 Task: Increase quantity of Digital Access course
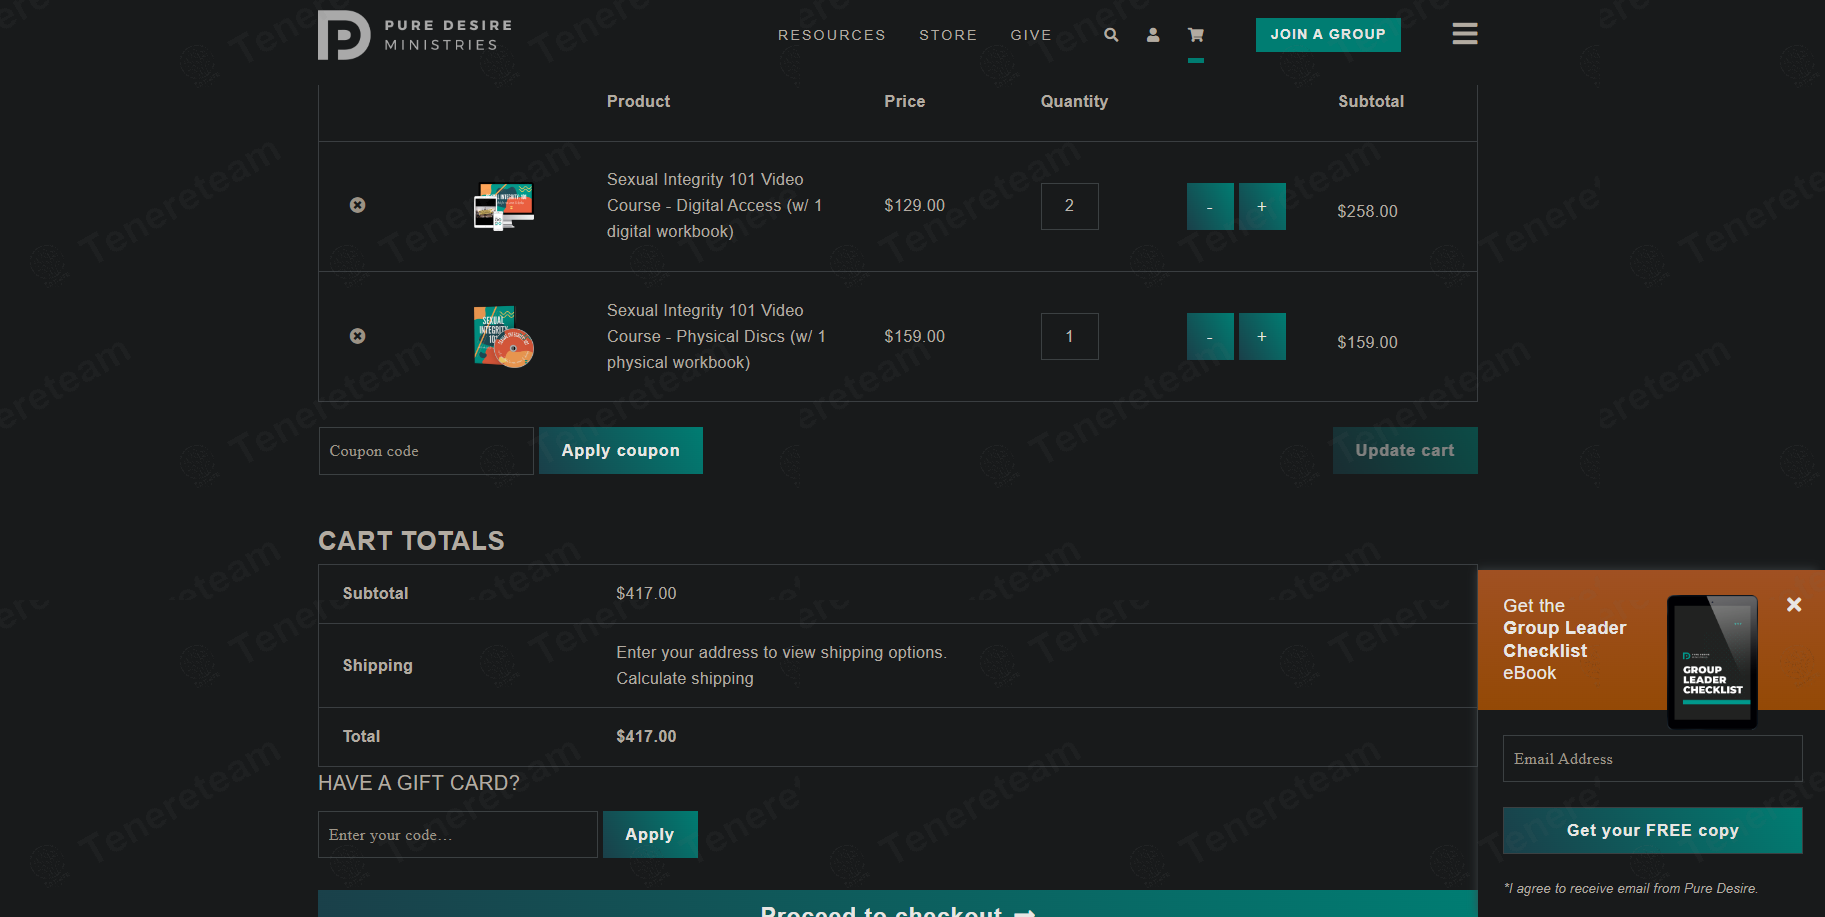1262,206
